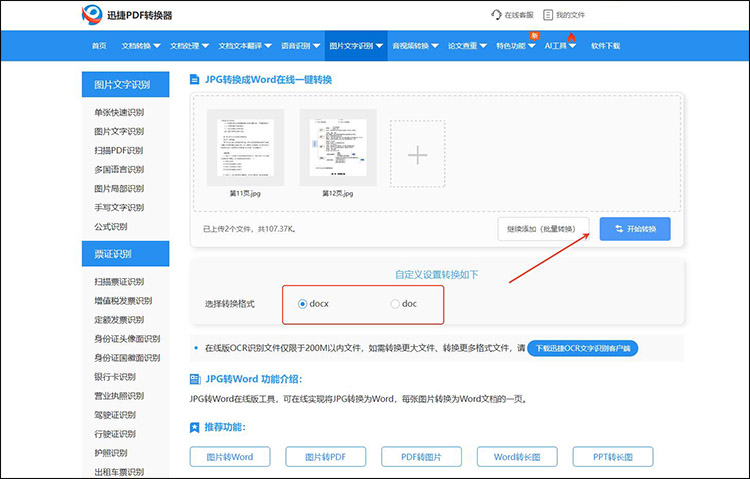The width and height of the screenshot is (750, 479).
Task: Click the icon beside JPG转Word 功能介绍
Action: (195, 379)
